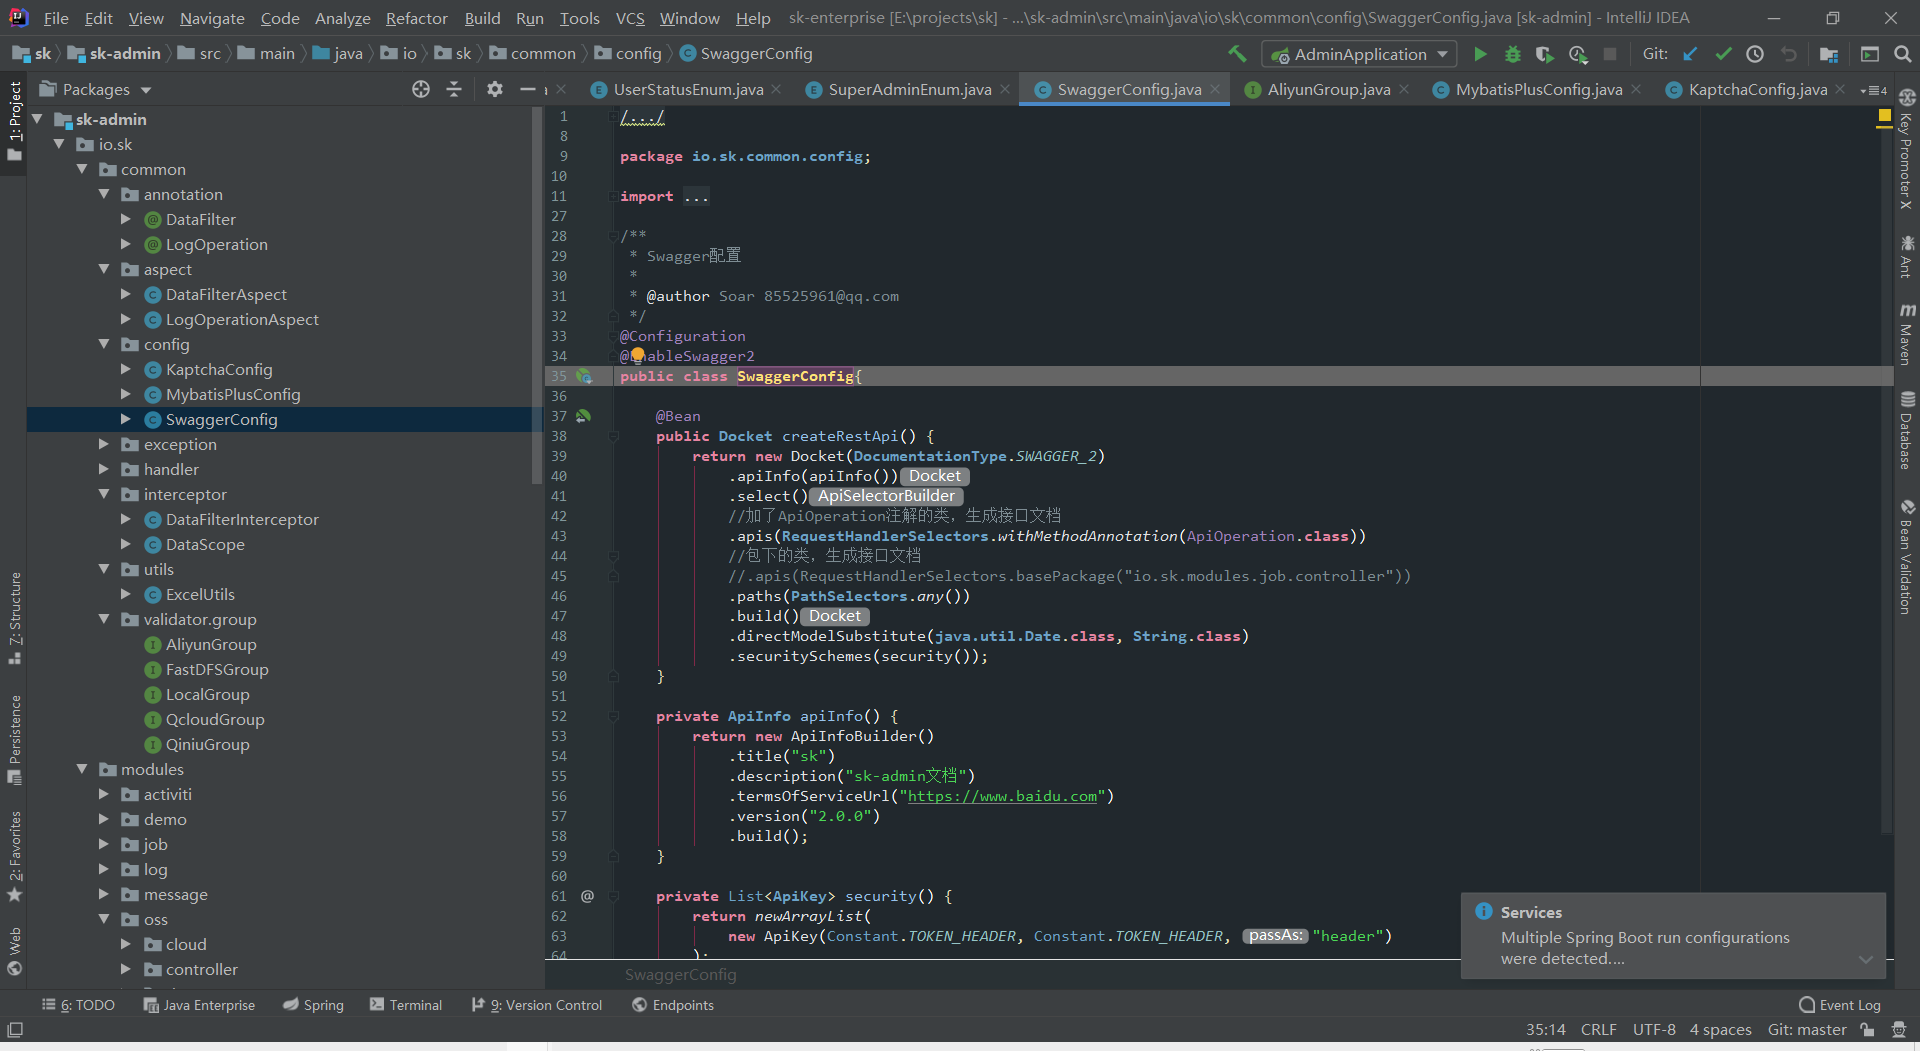
Task: Click the sk-admin breadcrumb
Action: [x=114, y=53]
